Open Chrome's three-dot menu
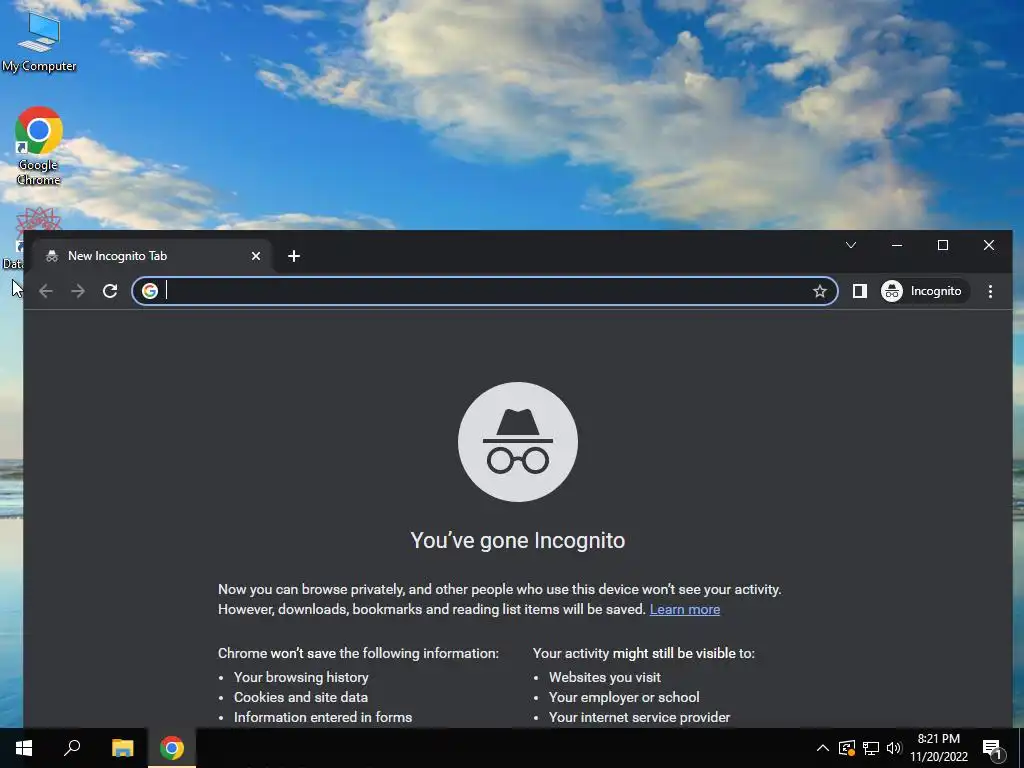 [990, 291]
